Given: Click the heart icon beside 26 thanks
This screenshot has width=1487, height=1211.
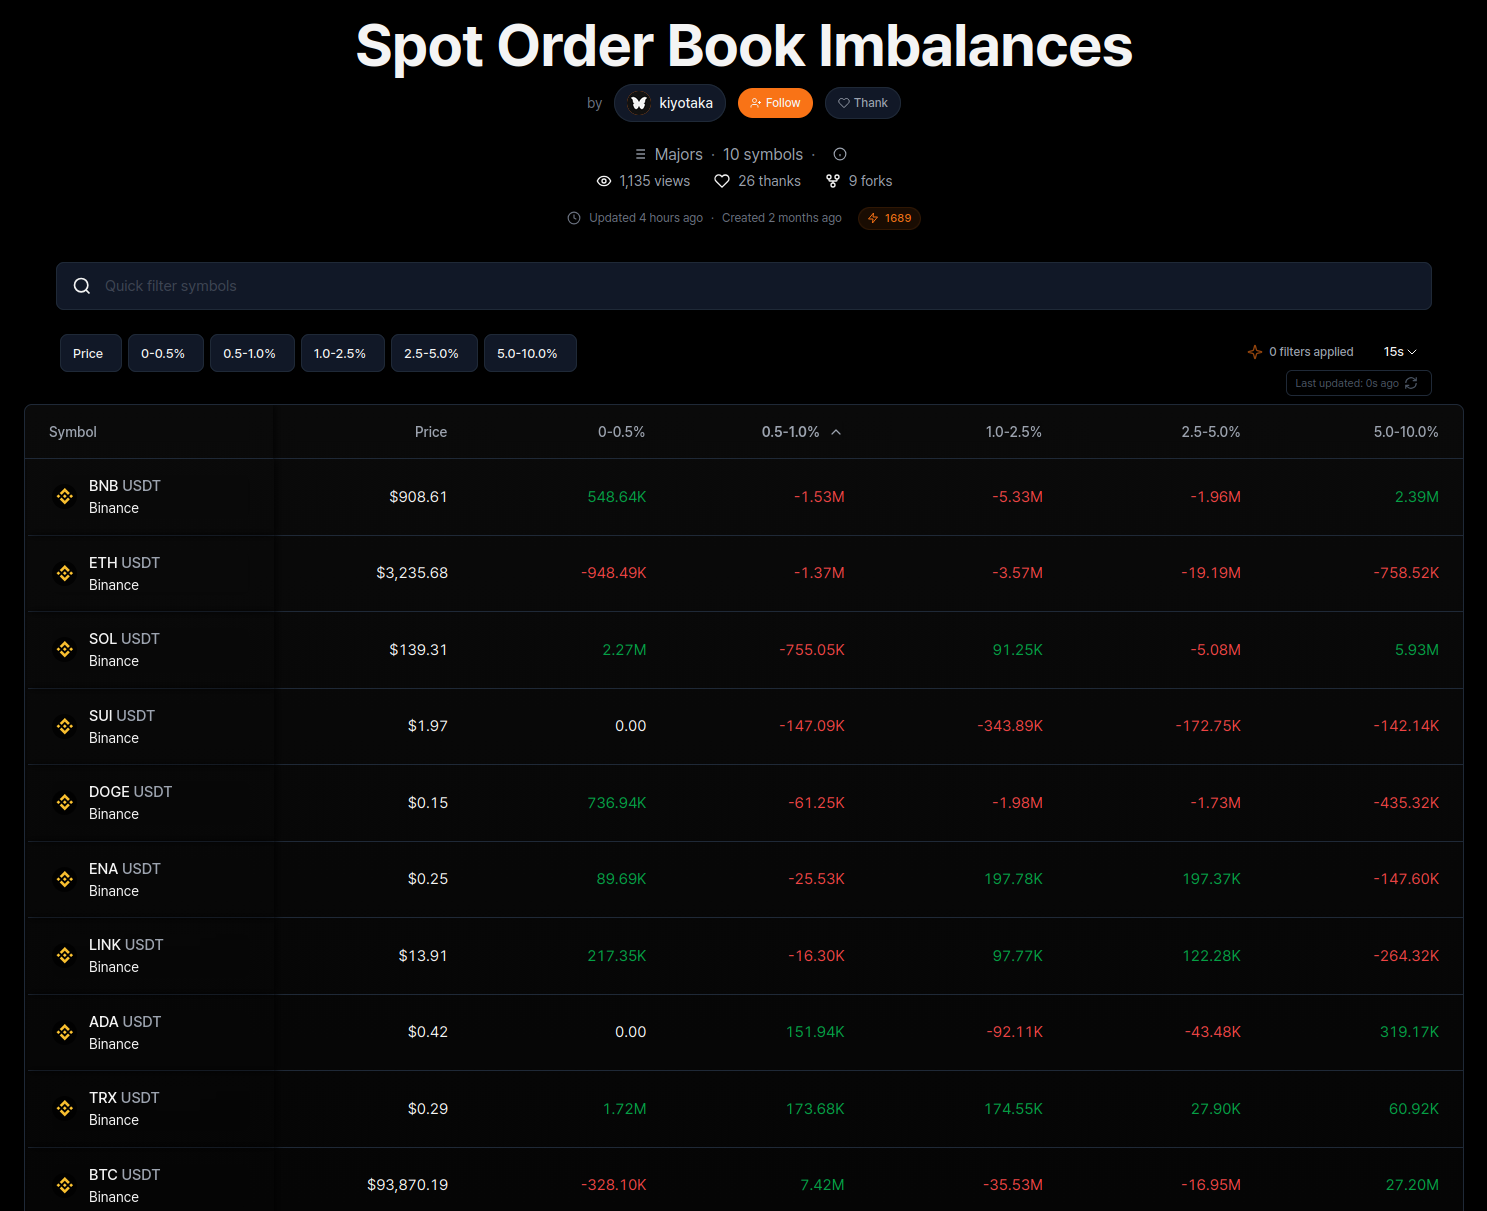Looking at the screenshot, I should tap(722, 181).
